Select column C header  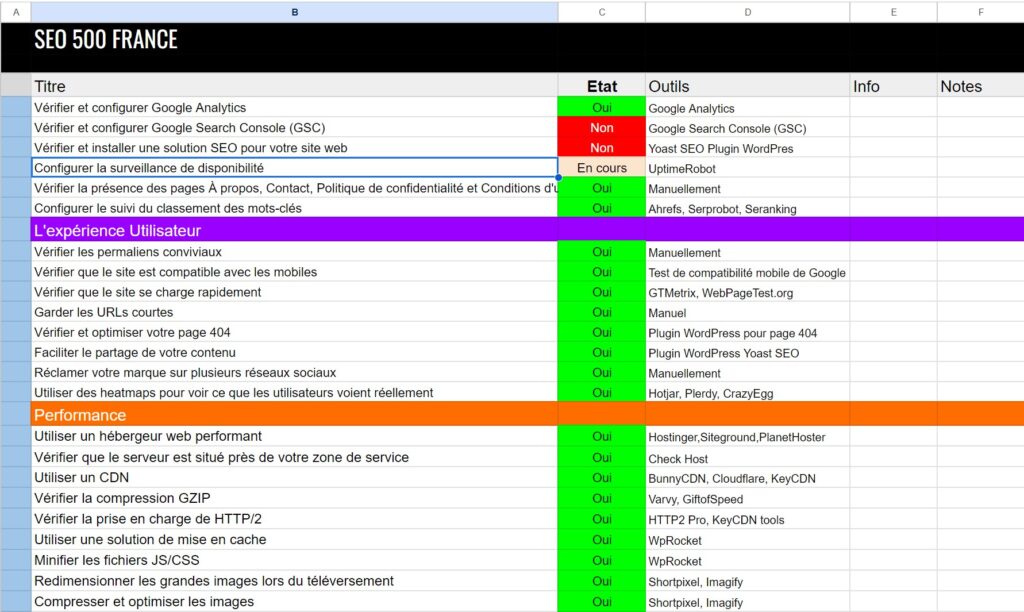[601, 12]
